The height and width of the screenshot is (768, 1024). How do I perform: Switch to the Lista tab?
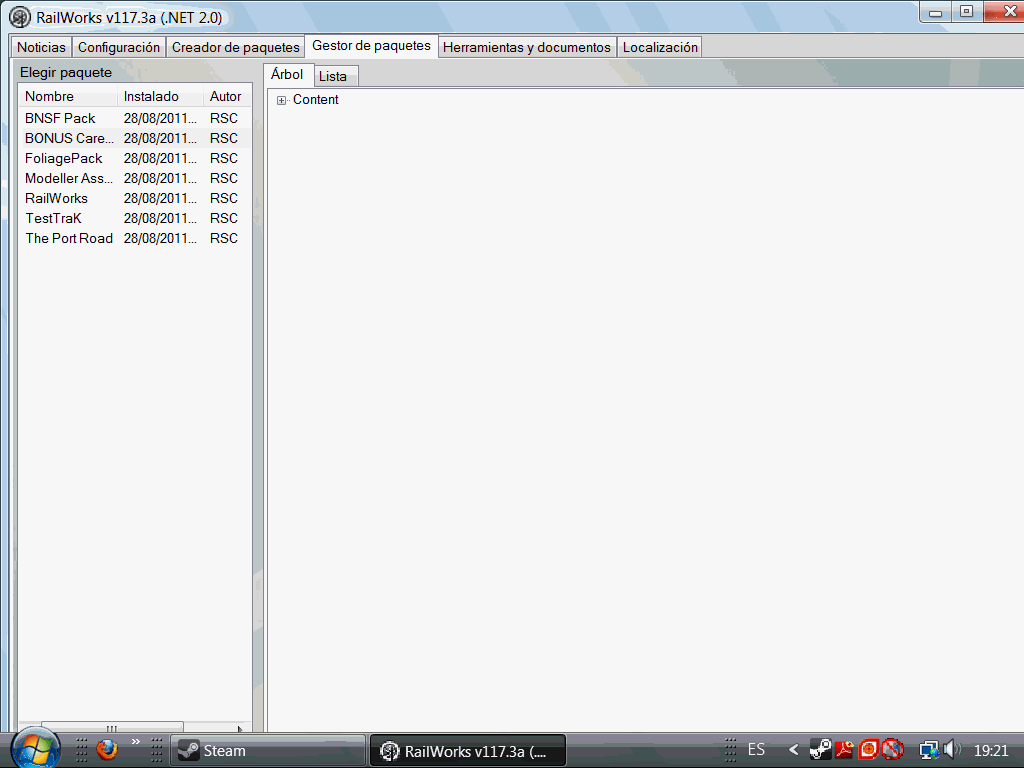333,76
